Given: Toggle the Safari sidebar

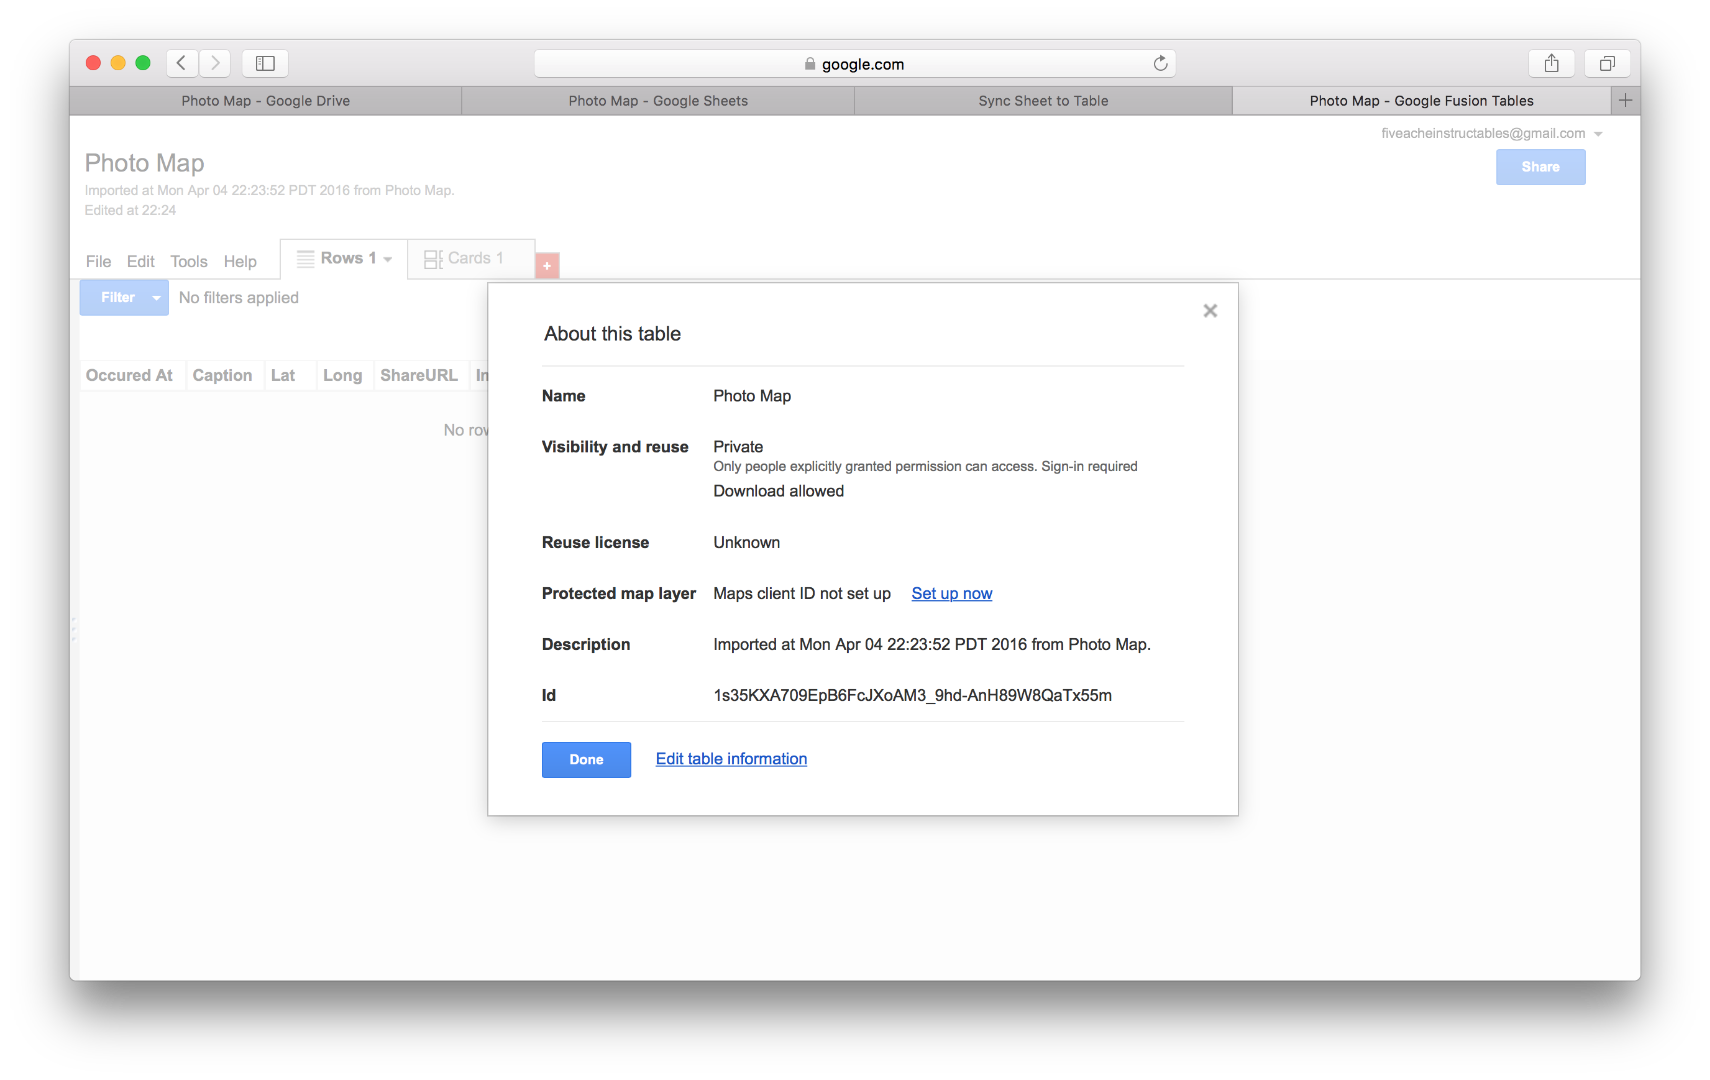Looking at the screenshot, I should (x=265, y=62).
